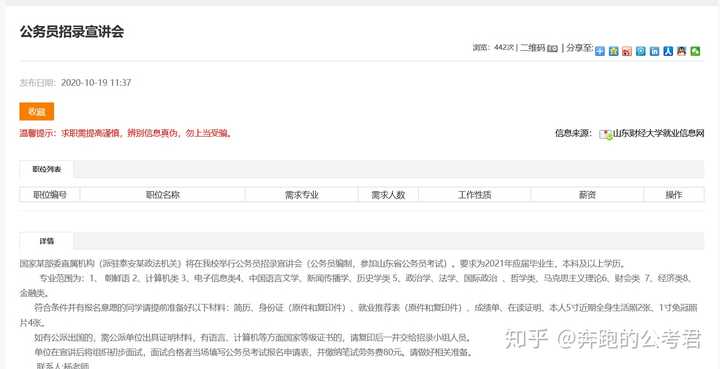Click the orange 收藏 button
This screenshot has height=369, width=720.
click(37, 112)
